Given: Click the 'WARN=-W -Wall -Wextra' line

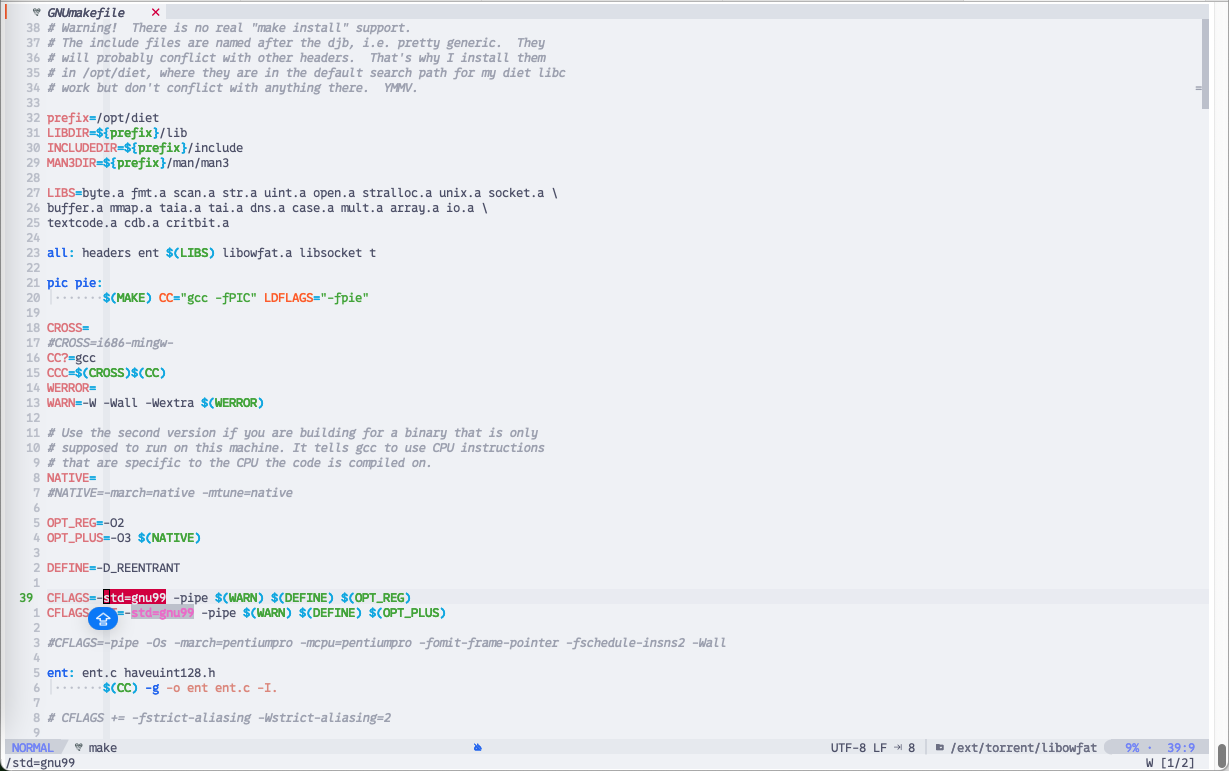Looking at the screenshot, I should (155, 403).
